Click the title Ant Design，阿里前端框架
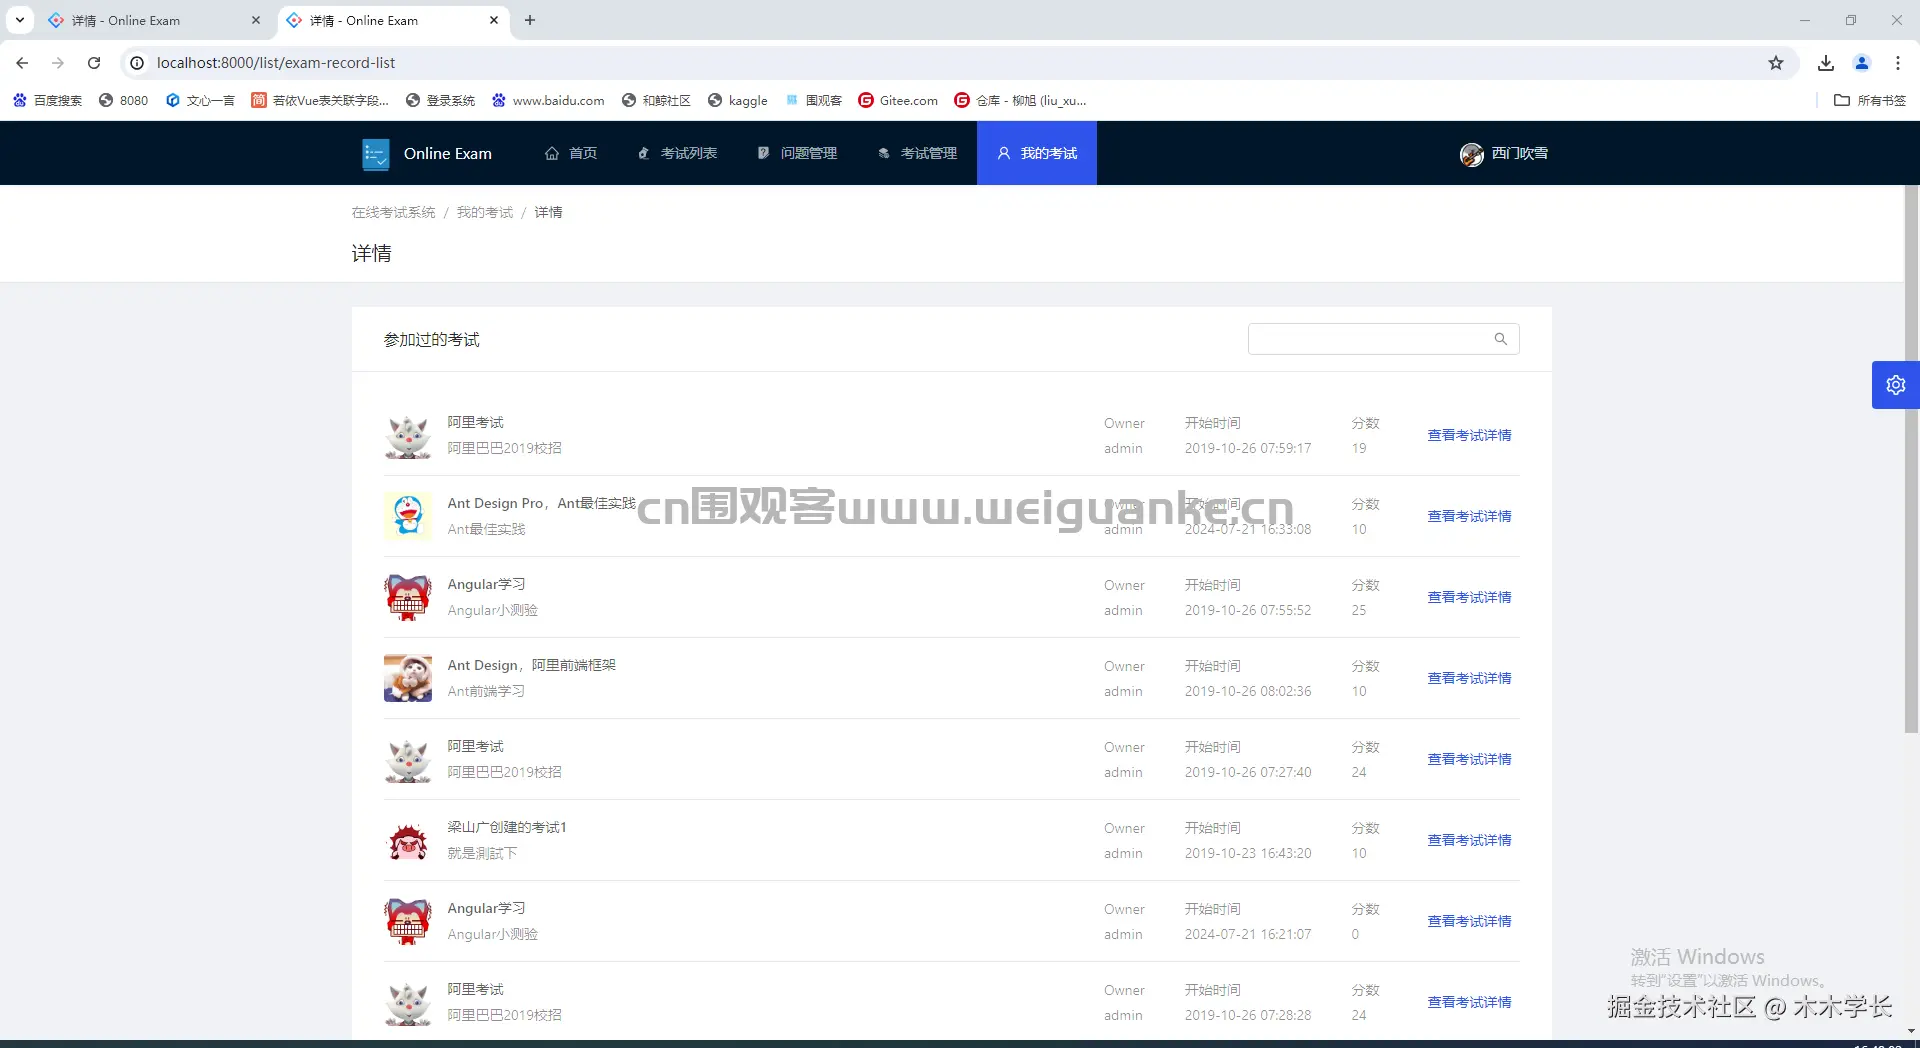The width and height of the screenshot is (1920, 1048). click(532, 665)
